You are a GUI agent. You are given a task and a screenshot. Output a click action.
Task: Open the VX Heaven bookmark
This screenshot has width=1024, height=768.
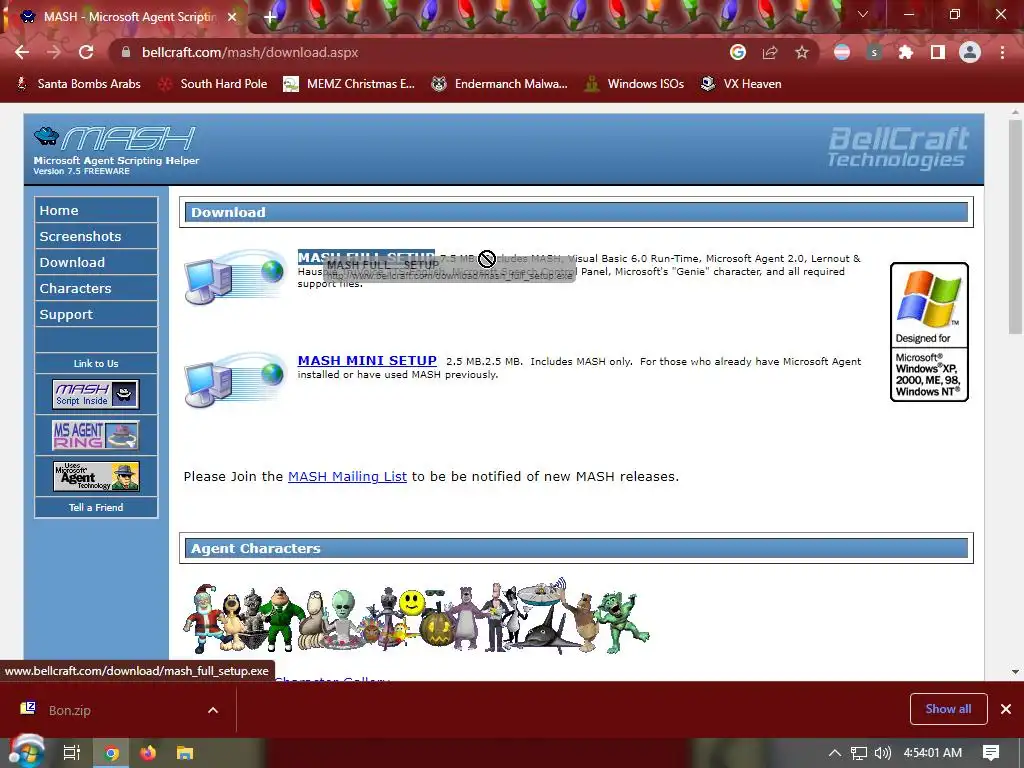pyautogui.click(x=741, y=84)
